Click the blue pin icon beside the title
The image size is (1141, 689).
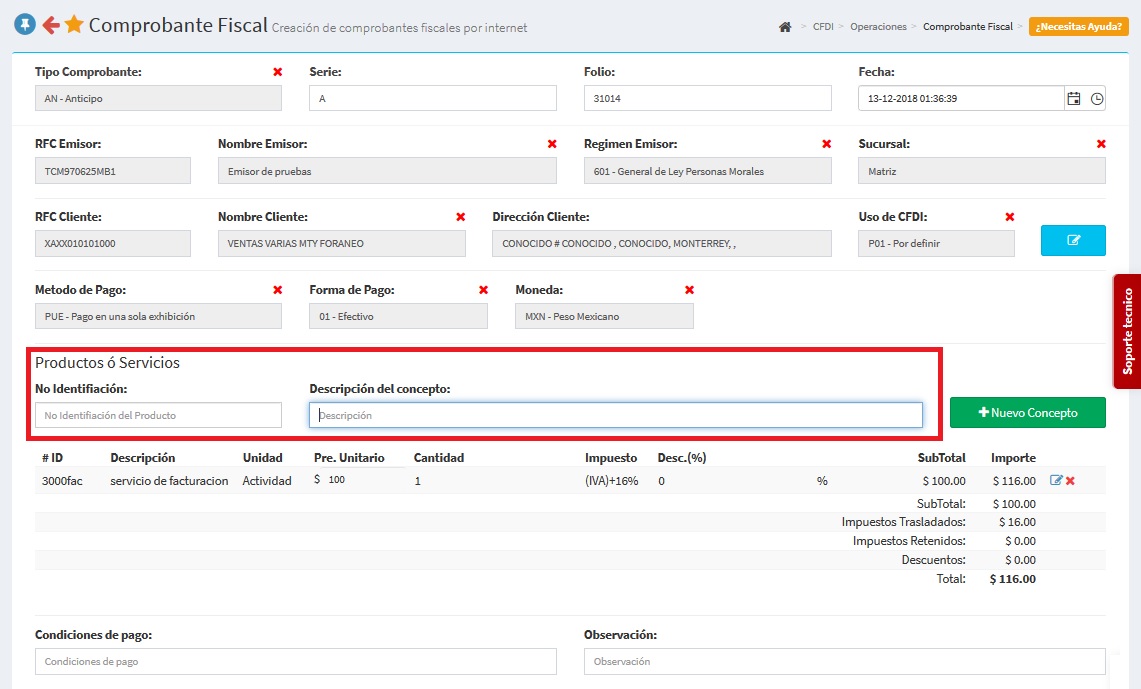click(x=24, y=25)
